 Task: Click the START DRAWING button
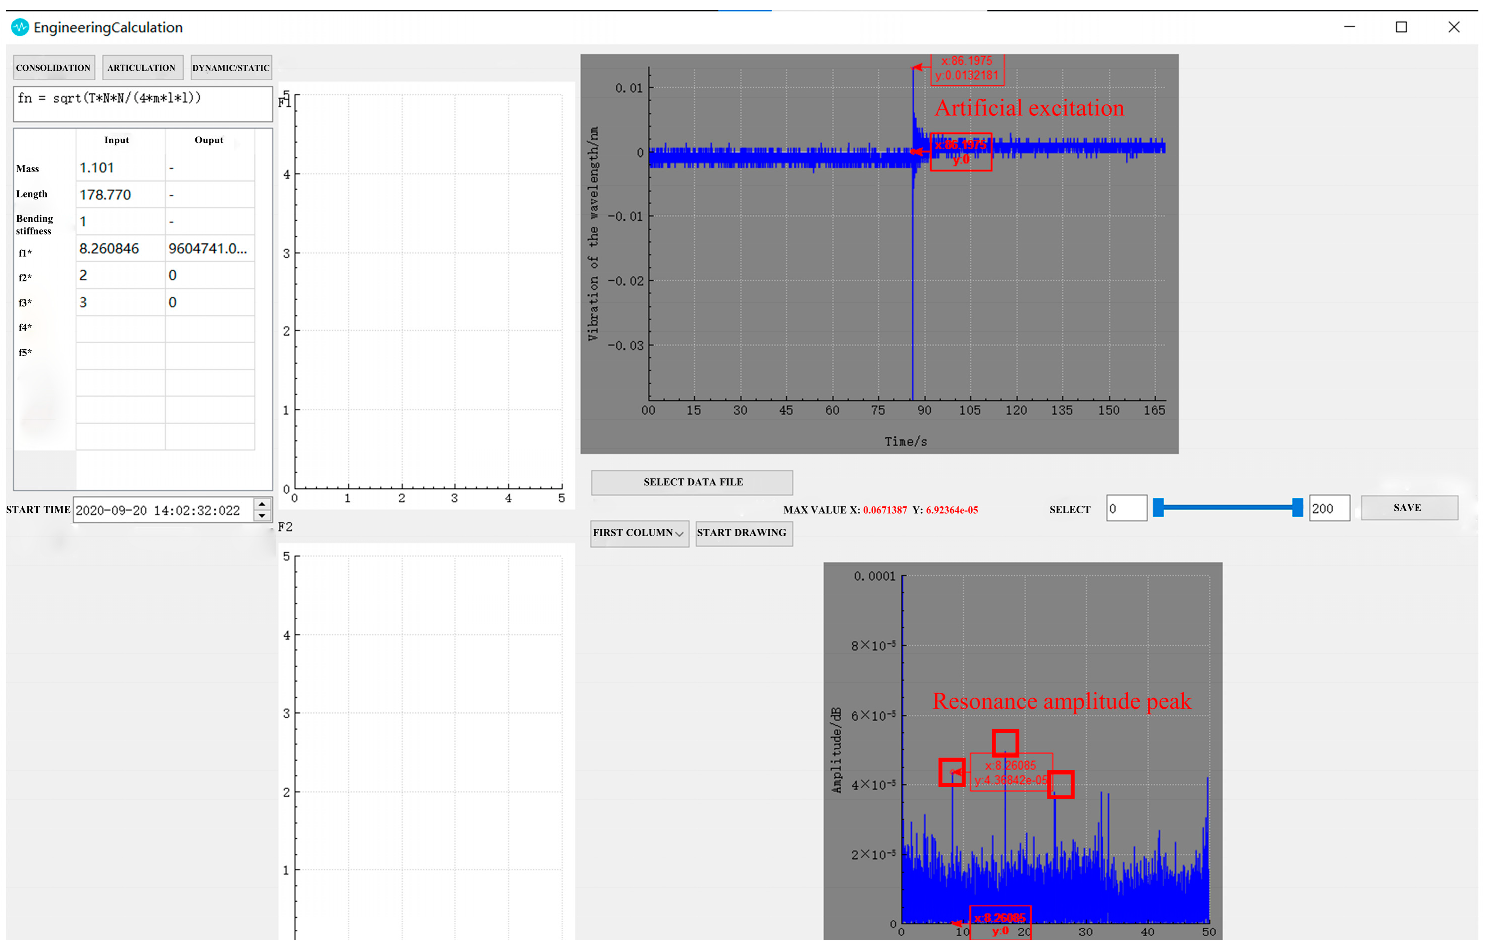[x=742, y=533]
